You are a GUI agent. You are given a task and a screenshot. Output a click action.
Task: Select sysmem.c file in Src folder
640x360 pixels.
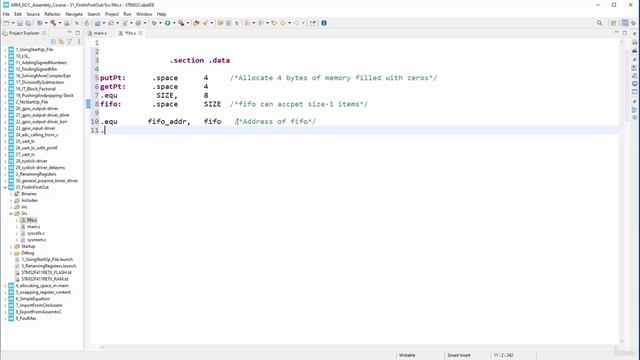click(36, 240)
